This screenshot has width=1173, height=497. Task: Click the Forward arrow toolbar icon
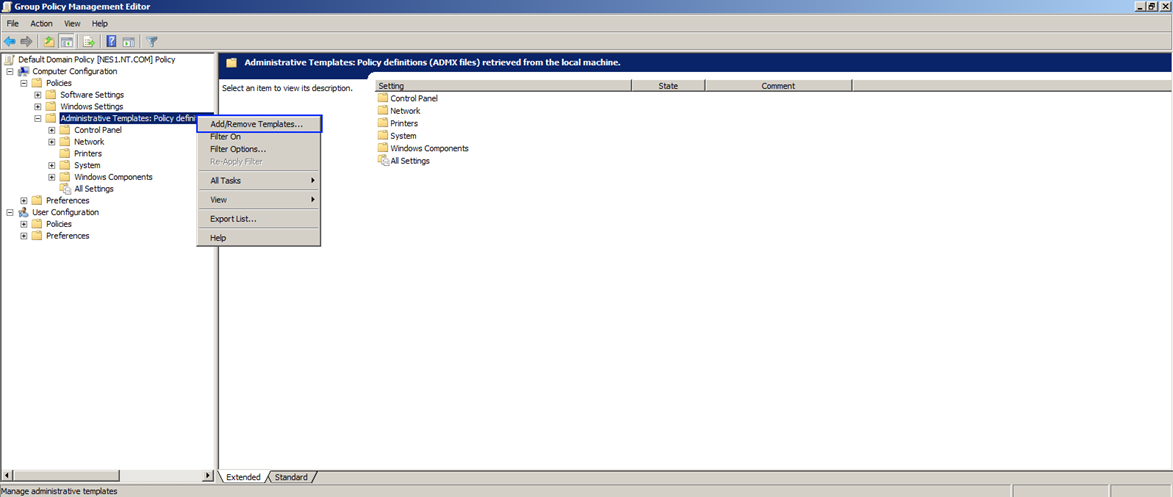click(x=26, y=42)
